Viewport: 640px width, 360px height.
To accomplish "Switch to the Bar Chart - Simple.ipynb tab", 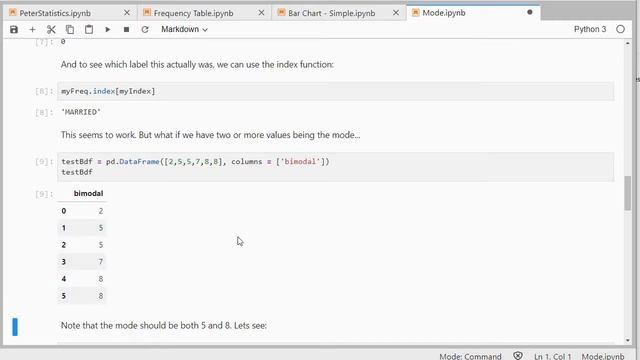I will point(331,13).
